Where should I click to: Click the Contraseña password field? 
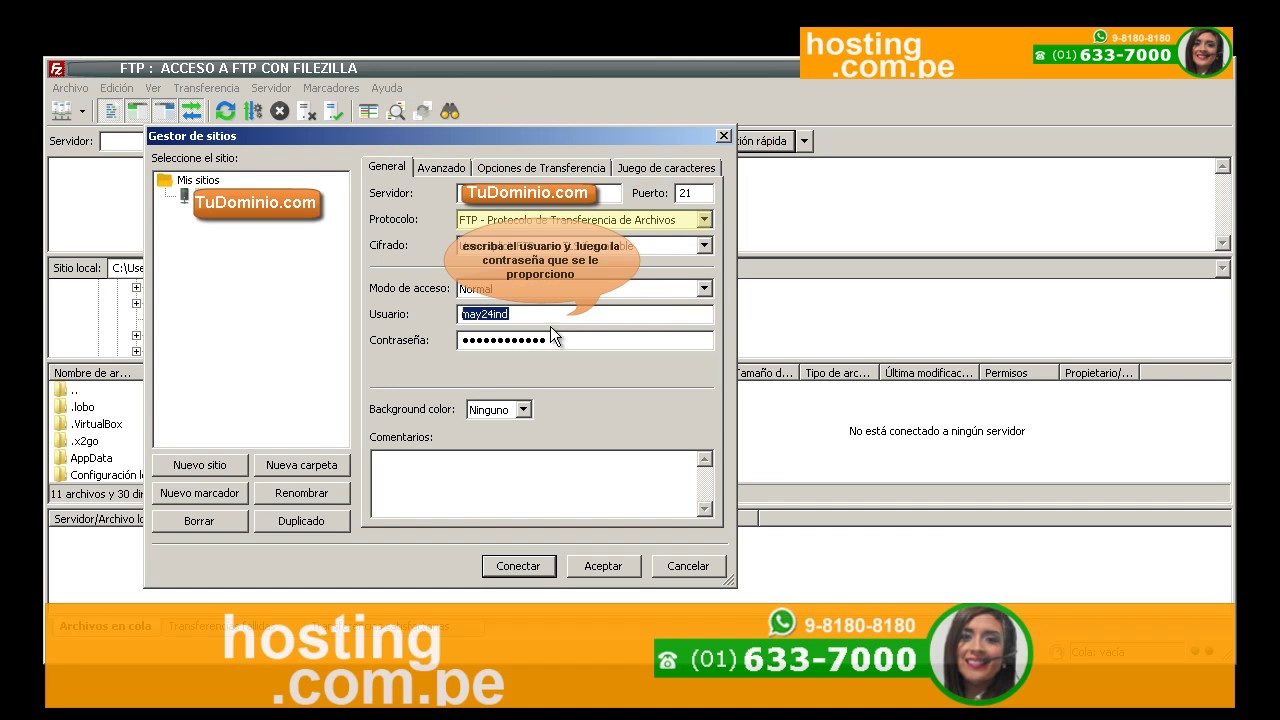[585, 340]
